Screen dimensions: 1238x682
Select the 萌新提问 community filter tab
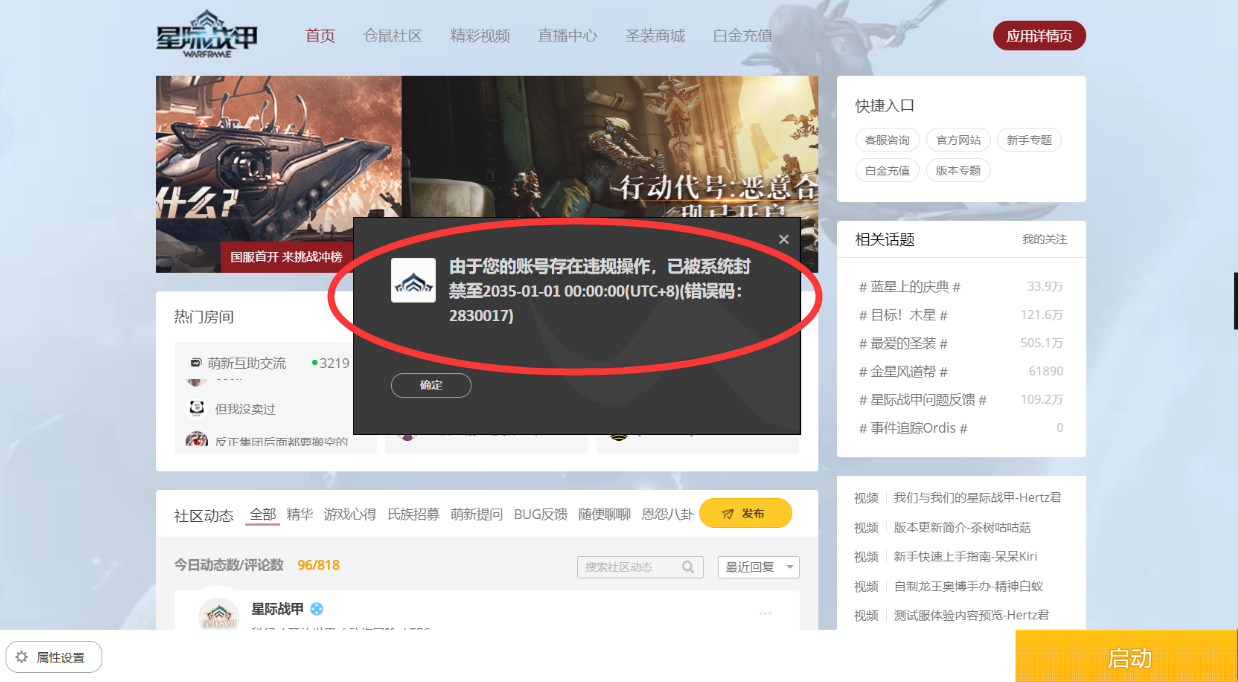tap(477, 514)
